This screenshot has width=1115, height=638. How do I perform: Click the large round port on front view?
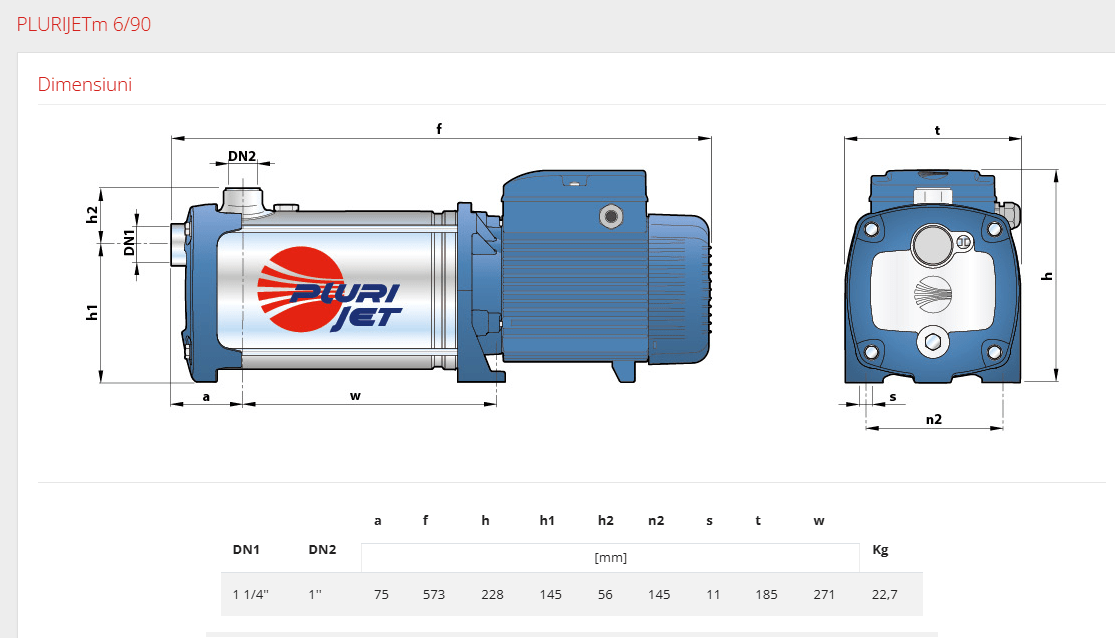[931, 243]
